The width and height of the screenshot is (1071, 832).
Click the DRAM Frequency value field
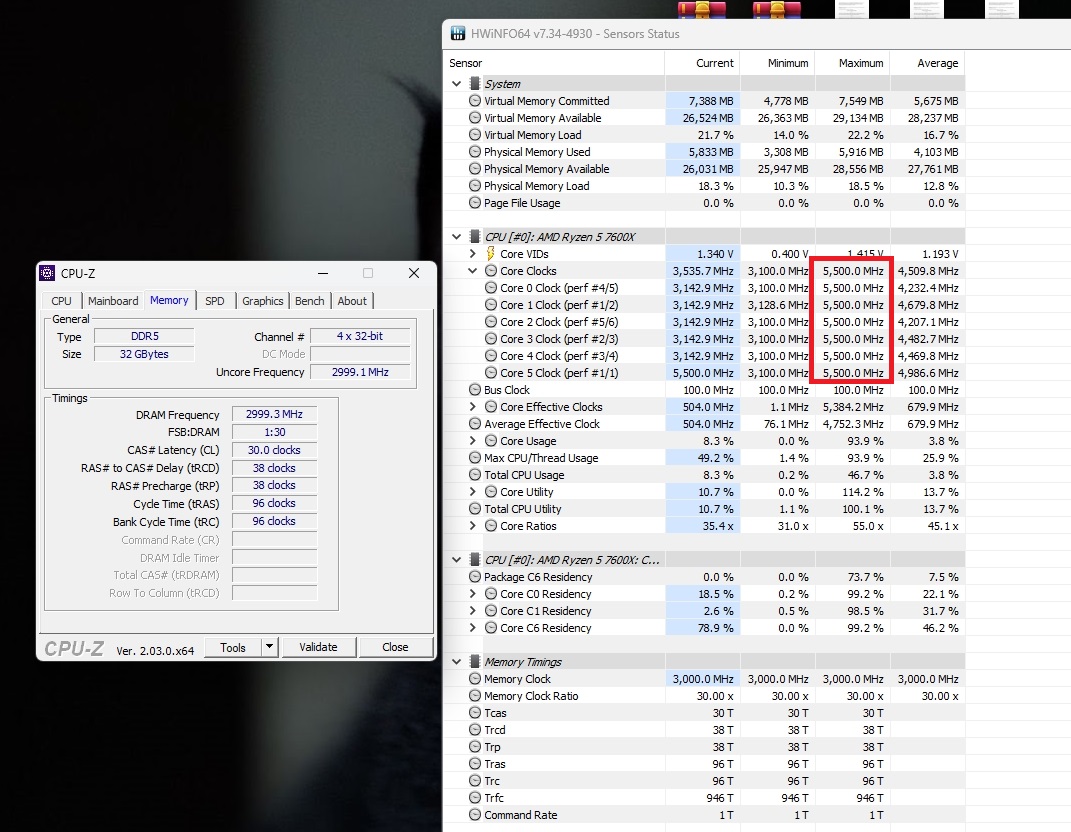pos(274,414)
